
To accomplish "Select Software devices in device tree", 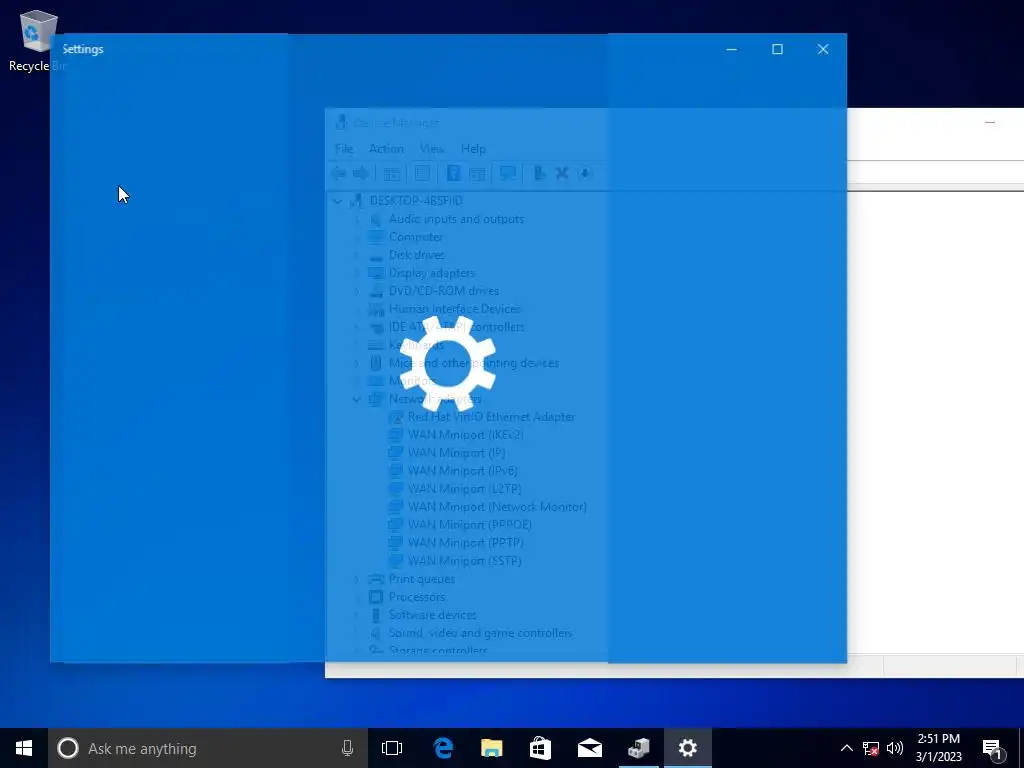I will (x=432, y=615).
